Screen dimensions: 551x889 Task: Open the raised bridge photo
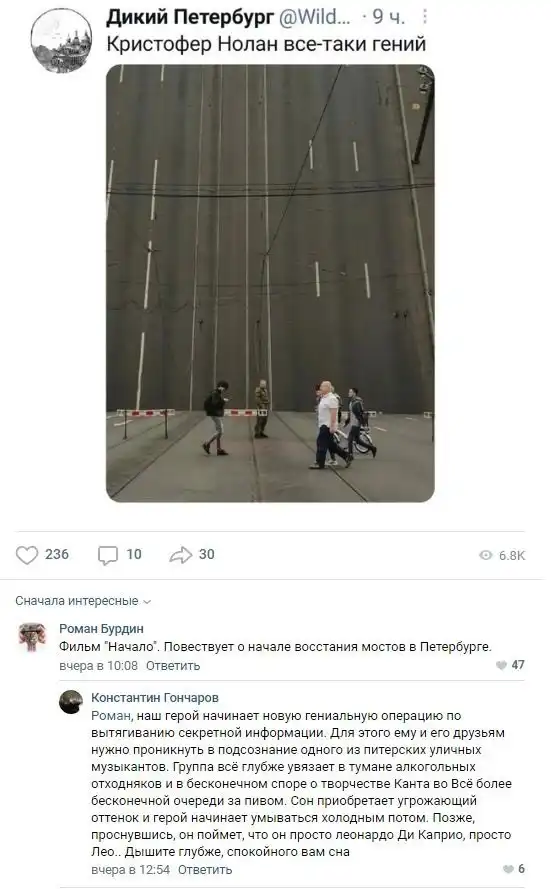click(x=270, y=283)
